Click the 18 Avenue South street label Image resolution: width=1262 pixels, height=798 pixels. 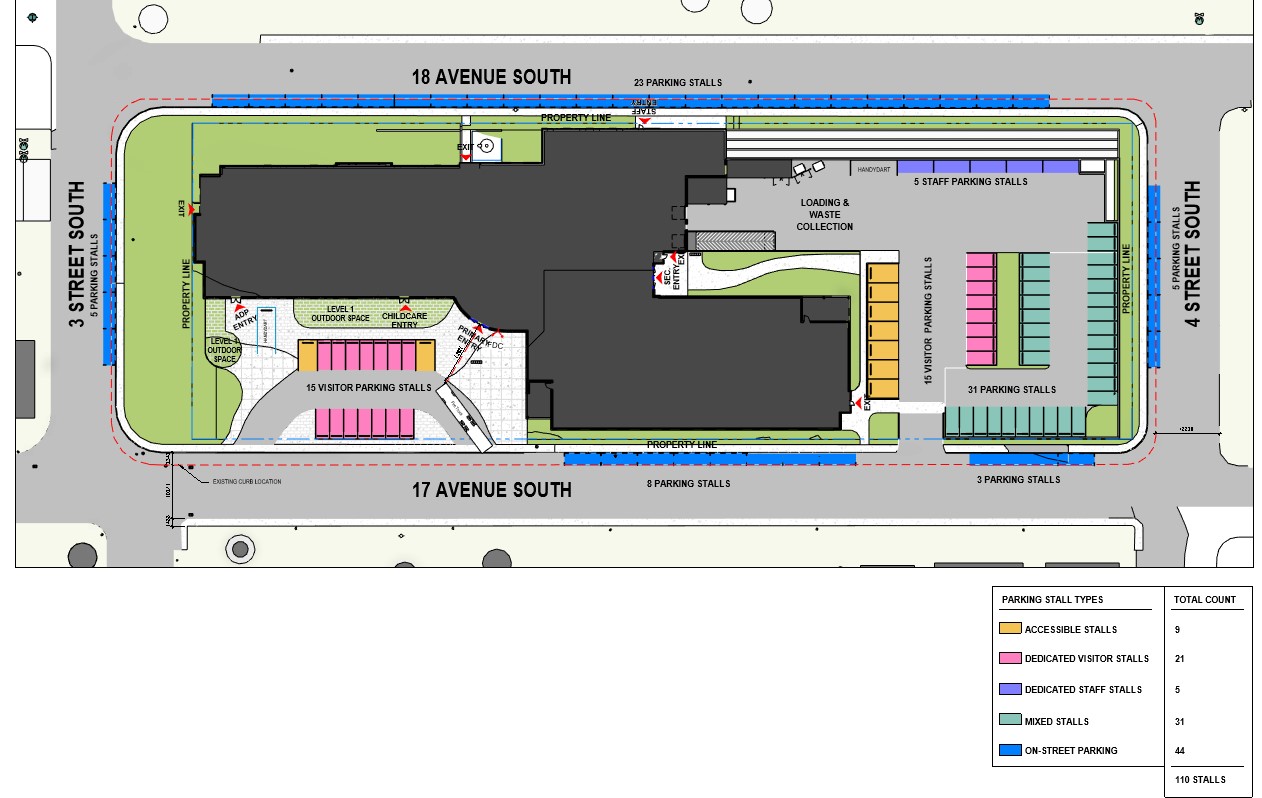pyautogui.click(x=491, y=77)
